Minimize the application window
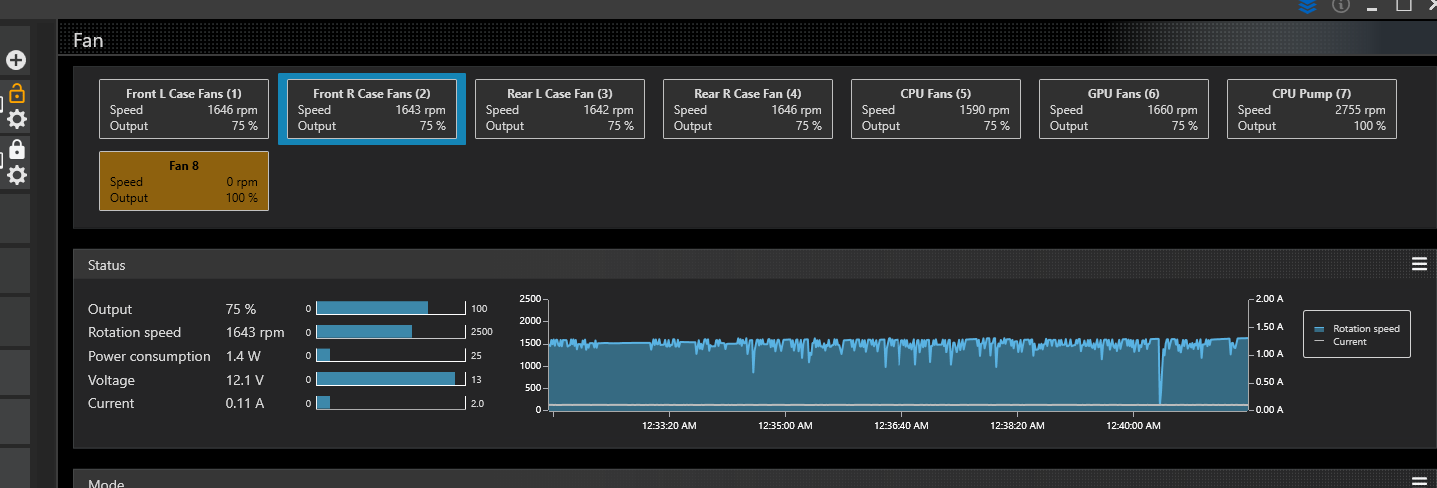 1373,7
